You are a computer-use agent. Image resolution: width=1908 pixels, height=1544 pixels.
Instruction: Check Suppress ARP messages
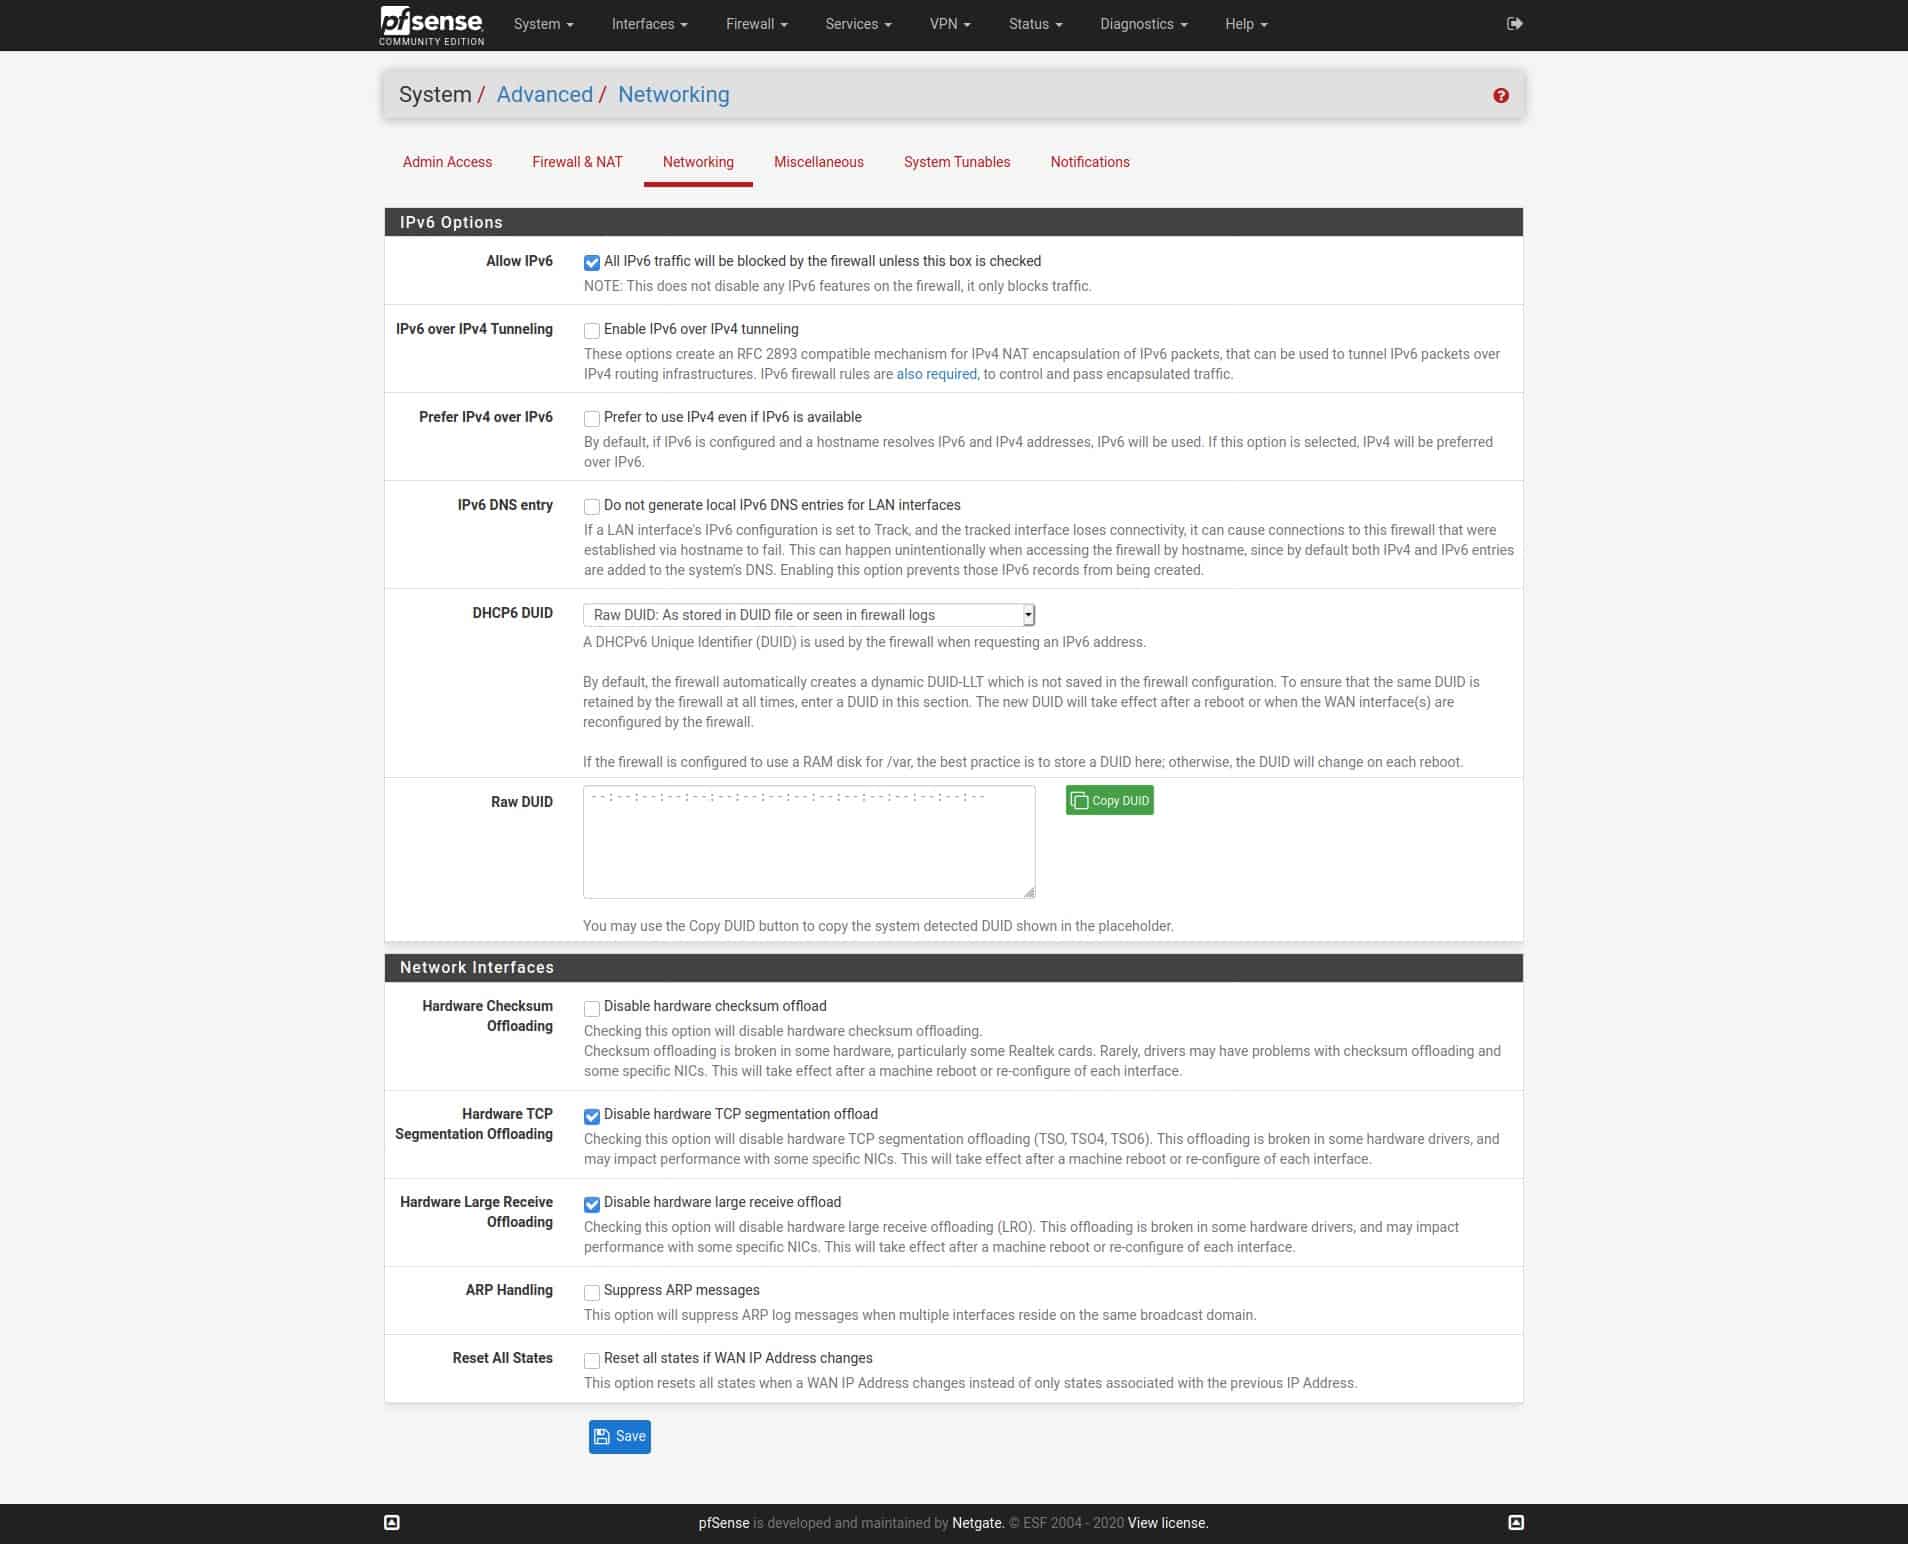[592, 1292]
